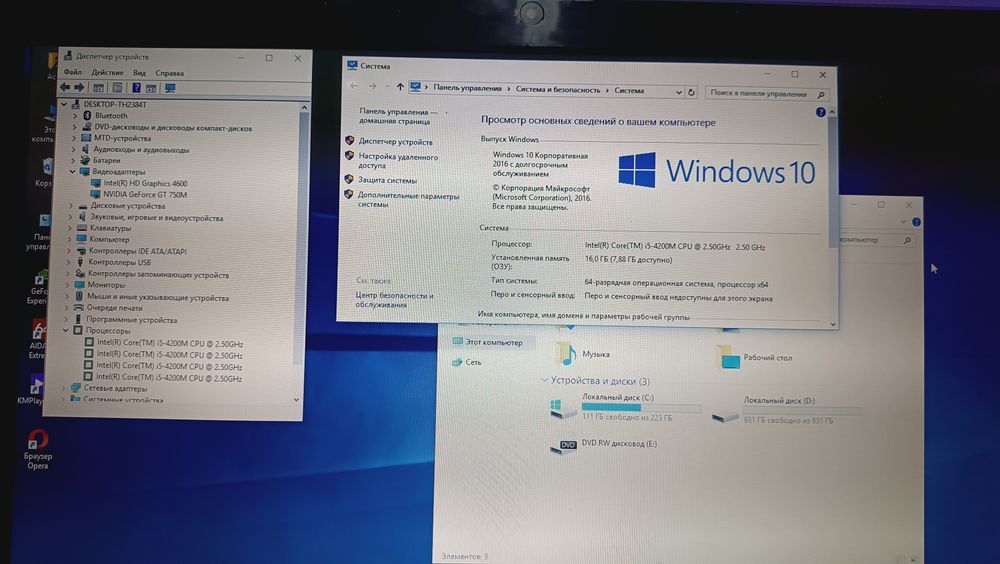This screenshot has height=564, width=1000.
Task: Click the Сетевые адаптеры network icon
Action: point(76,388)
